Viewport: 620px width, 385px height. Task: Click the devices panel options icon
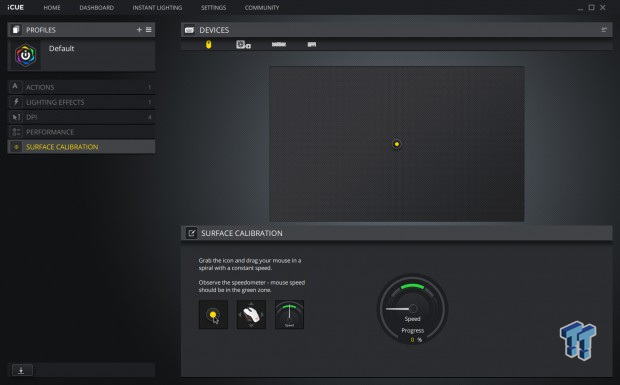point(604,30)
